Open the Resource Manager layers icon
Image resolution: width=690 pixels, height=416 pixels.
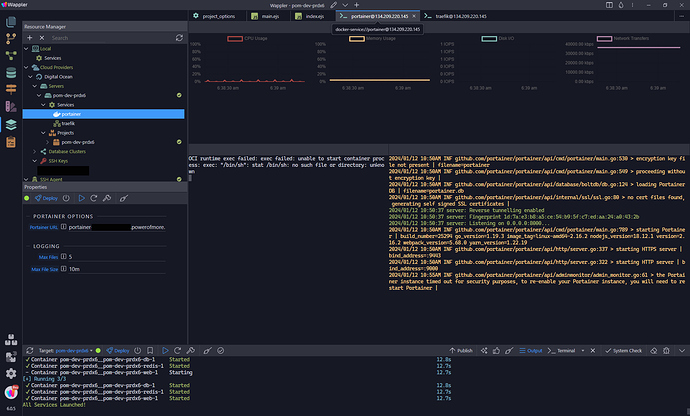[11, 124]
